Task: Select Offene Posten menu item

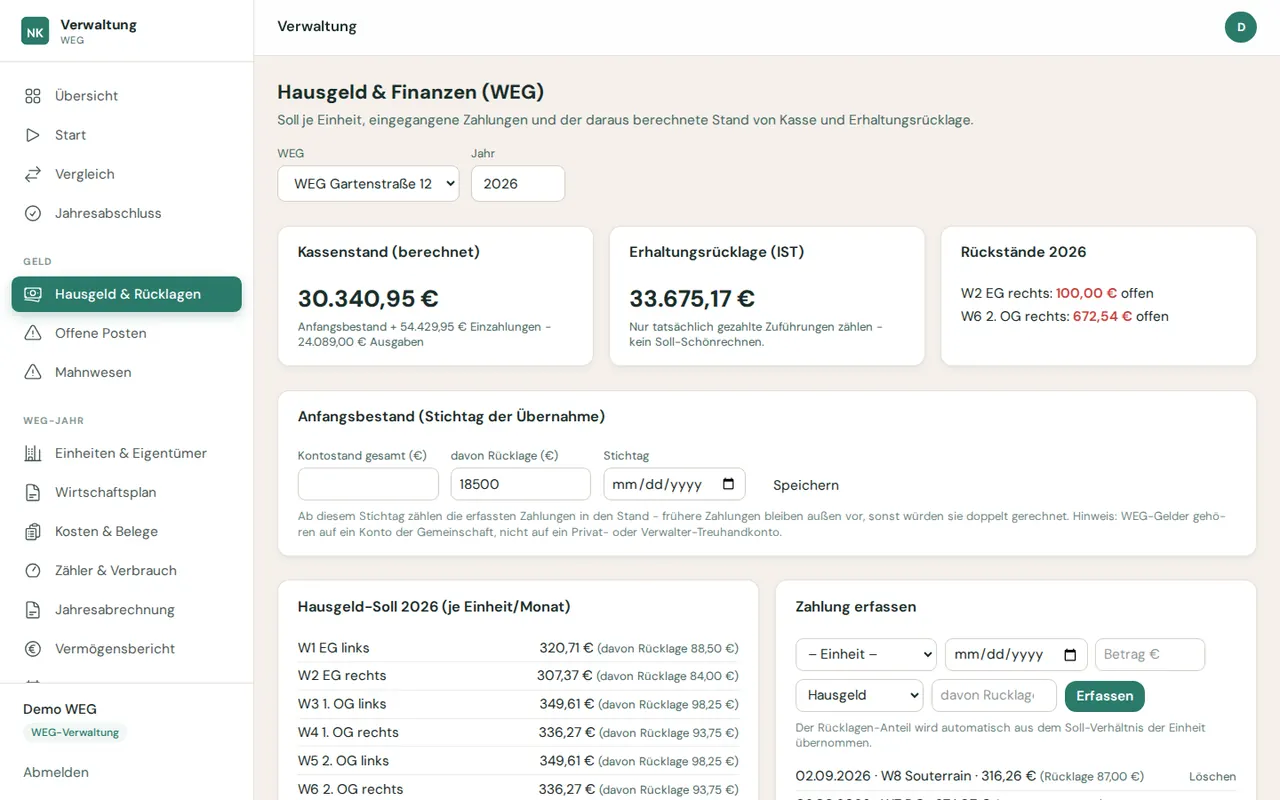Action: (127, 333)
